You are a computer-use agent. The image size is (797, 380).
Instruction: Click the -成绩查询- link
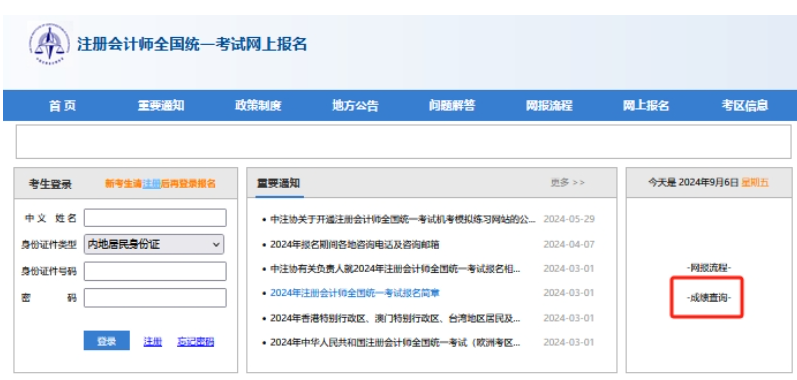pyautogui.click(x=709, y=298)
